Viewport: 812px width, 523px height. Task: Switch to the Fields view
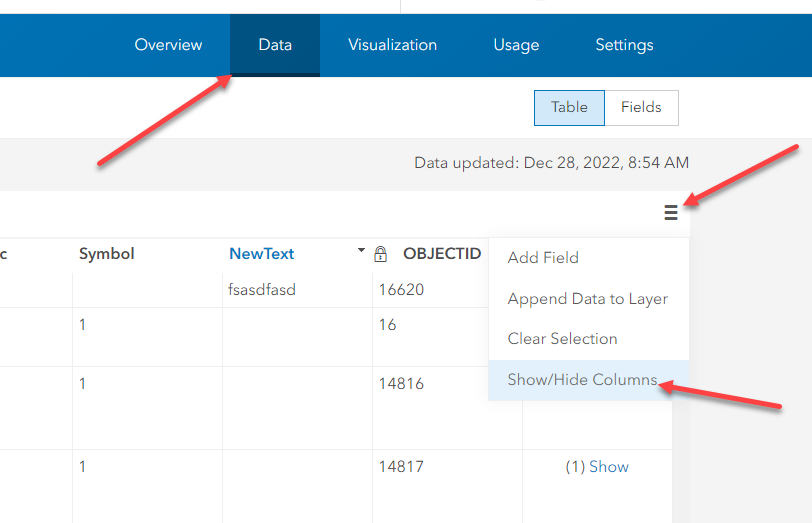[x=641, y=108]
